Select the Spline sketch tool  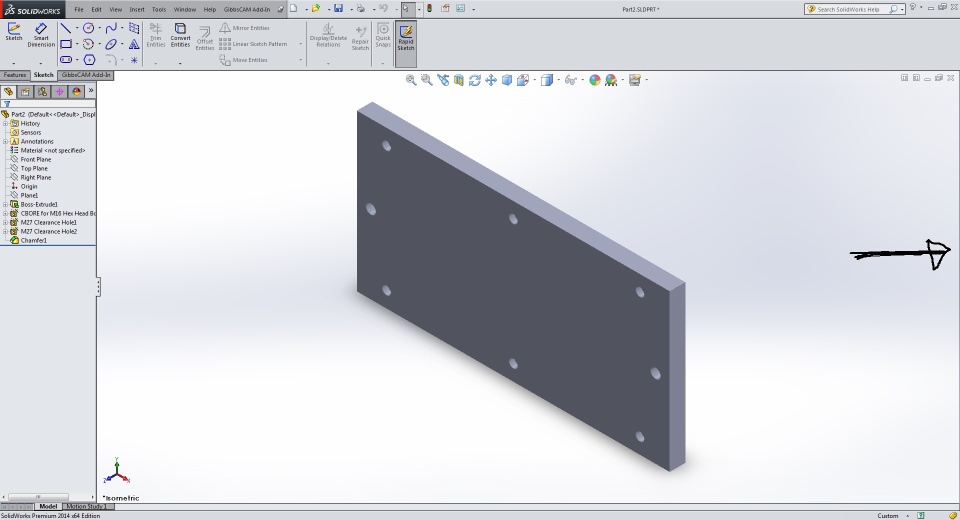coord(111,28)
